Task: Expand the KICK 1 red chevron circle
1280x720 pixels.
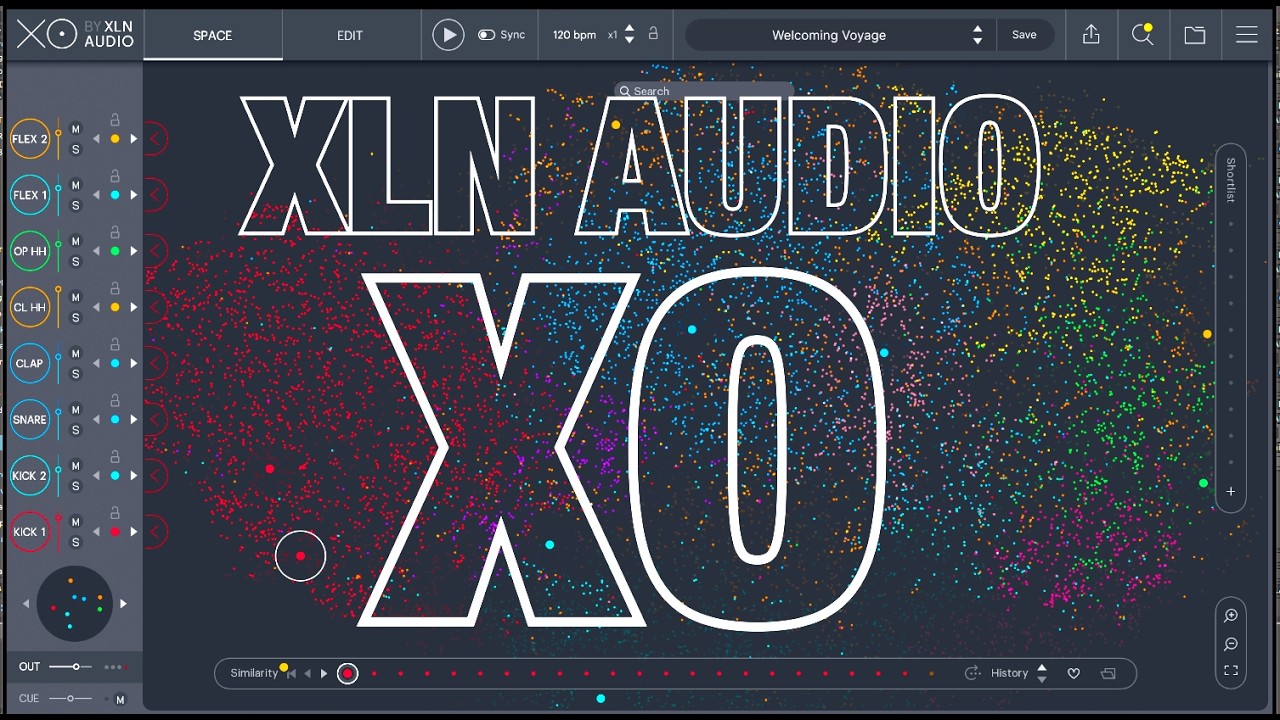Action: click(x=156, y=532)
